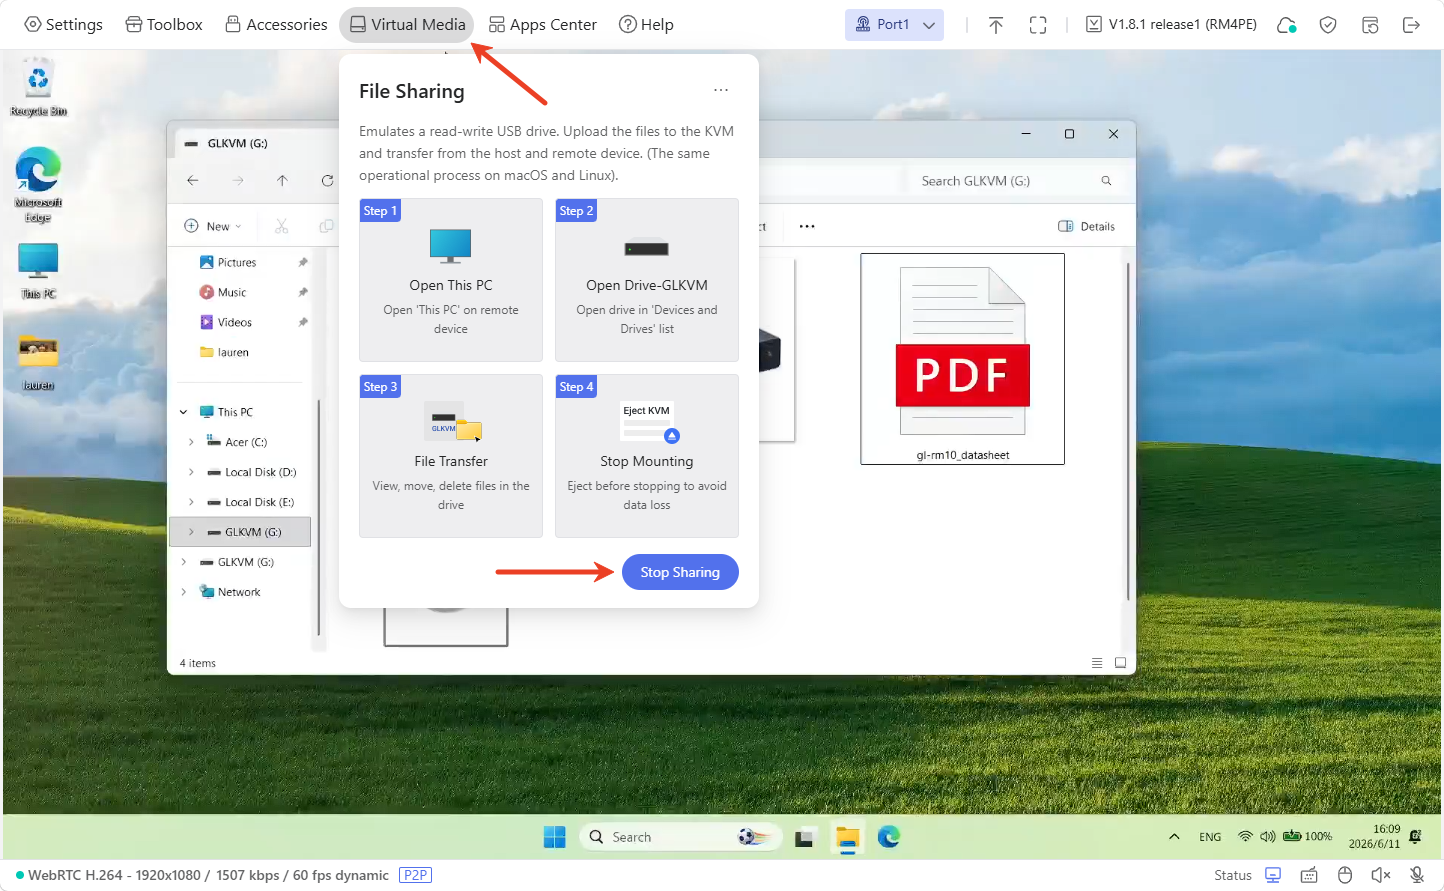Refresh the File Explorer window

(327, 181)
